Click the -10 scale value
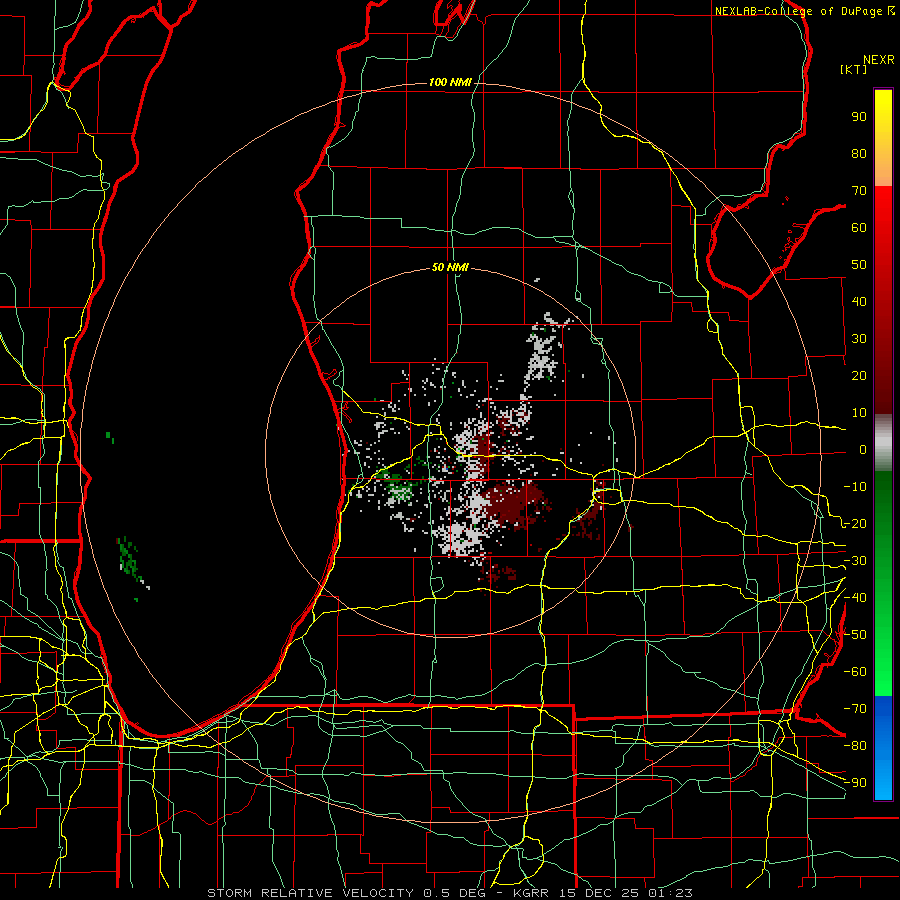This screenshot has height=900, width=900. pyautogui.click(x=855, y=487)
